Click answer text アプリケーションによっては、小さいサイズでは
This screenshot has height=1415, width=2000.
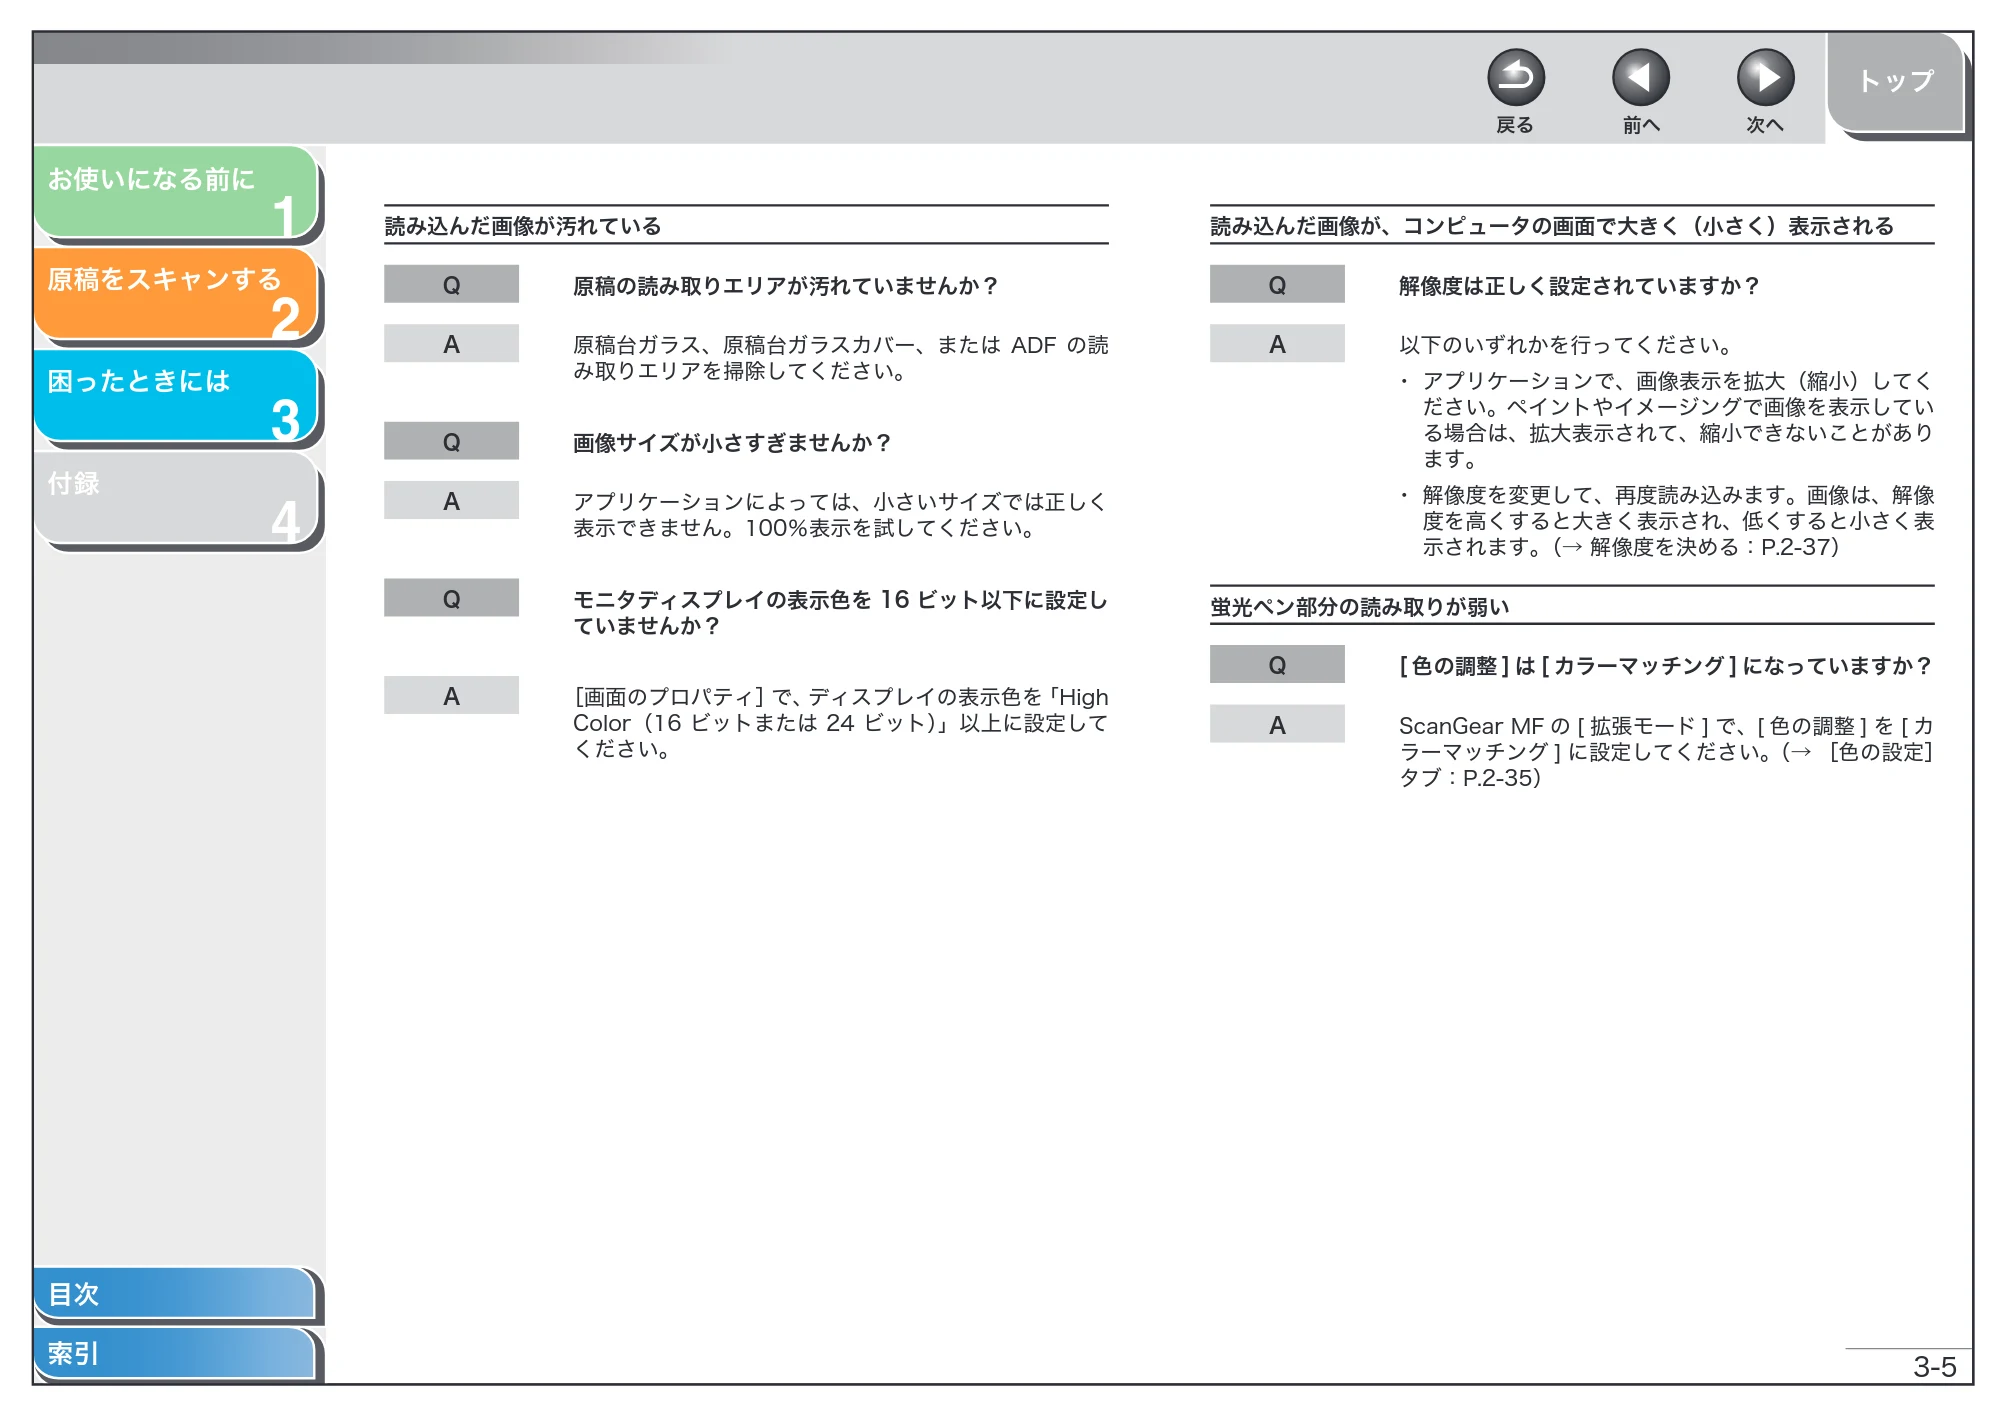click(x=840, y=515)
